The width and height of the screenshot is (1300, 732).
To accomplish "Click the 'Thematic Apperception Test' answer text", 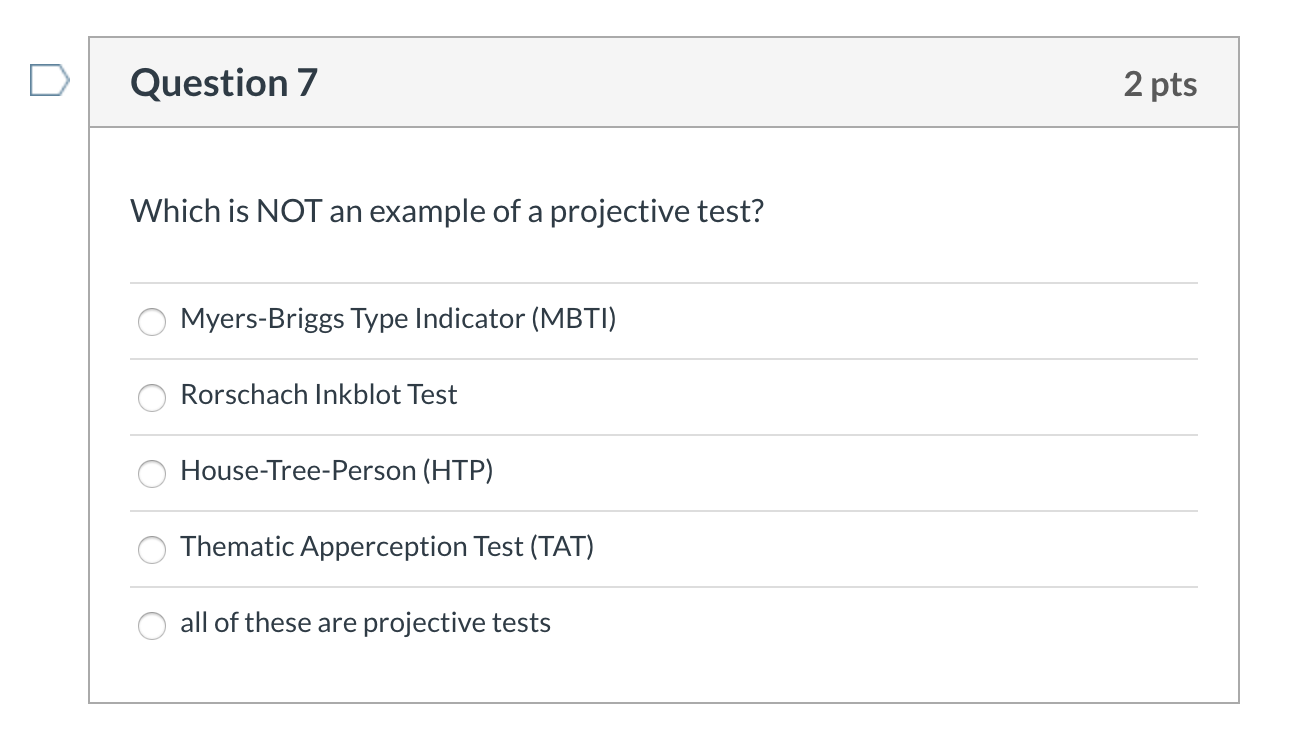I will [x=387, y=547].
